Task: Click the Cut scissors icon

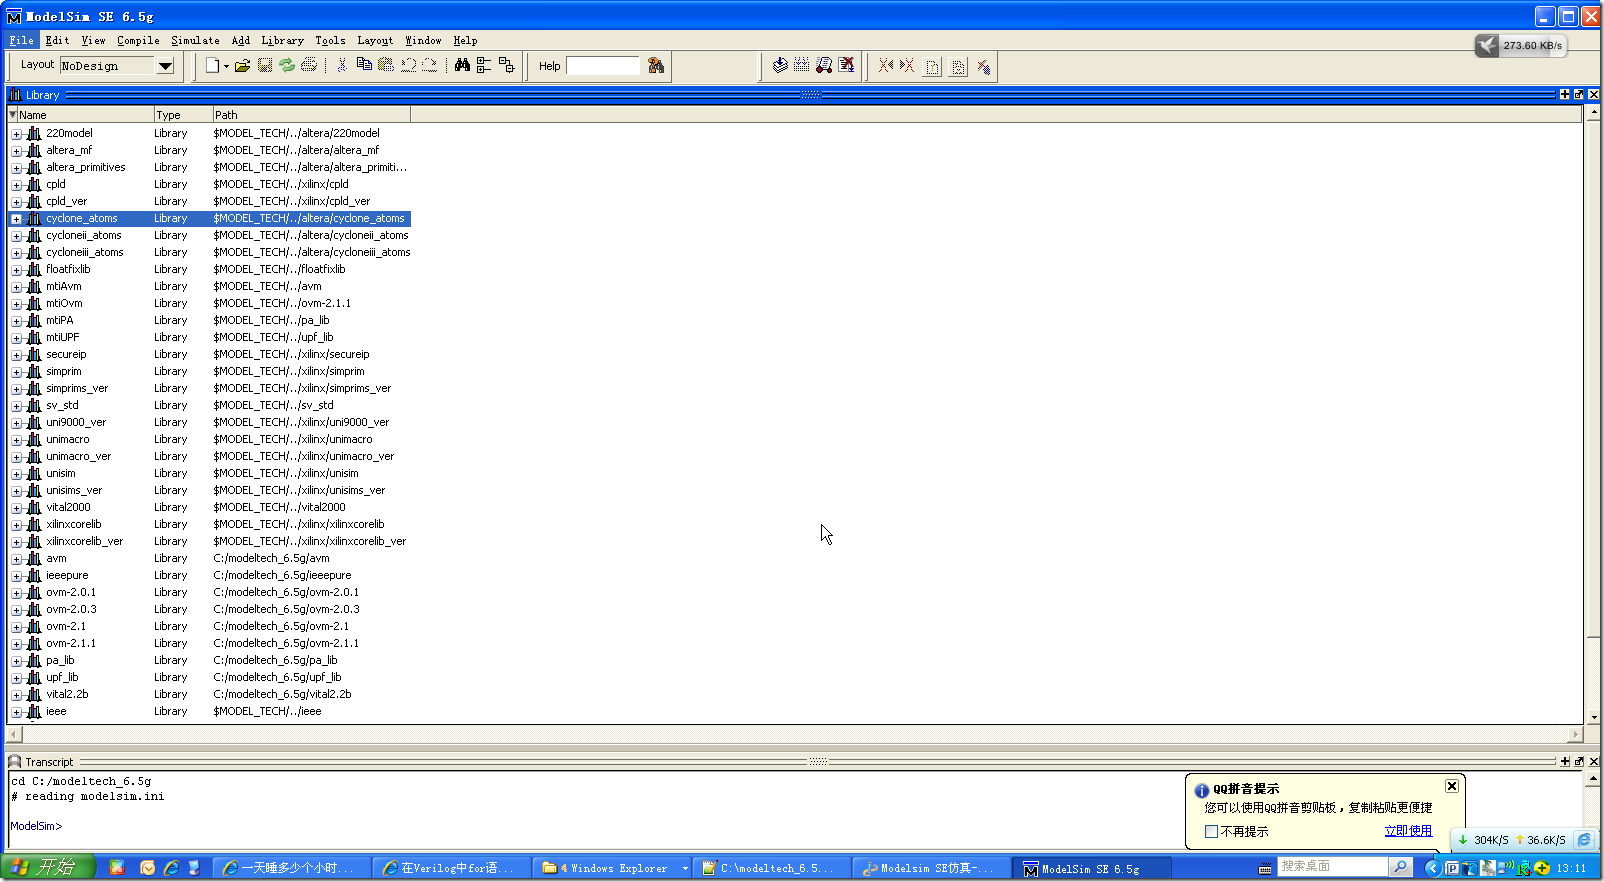Action: (x=342, y=66)
